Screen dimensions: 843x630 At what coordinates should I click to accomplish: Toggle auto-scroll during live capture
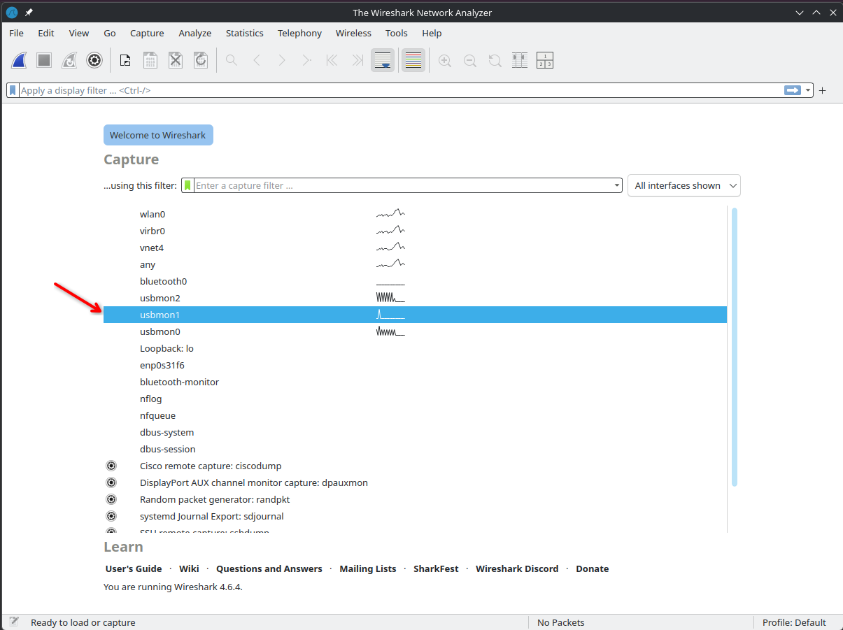[382, 60]
